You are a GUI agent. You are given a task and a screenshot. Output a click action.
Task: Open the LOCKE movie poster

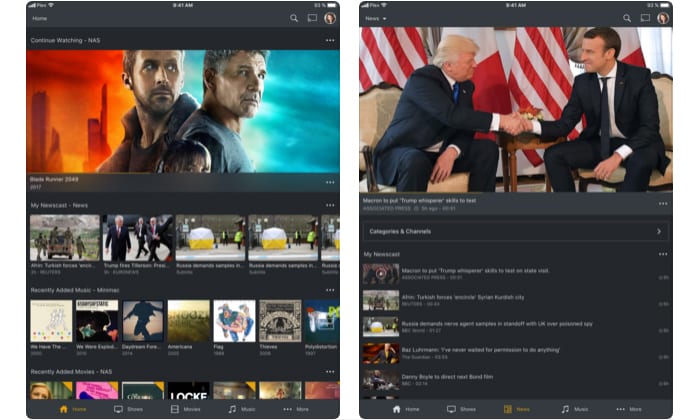(x=188, y=391)
